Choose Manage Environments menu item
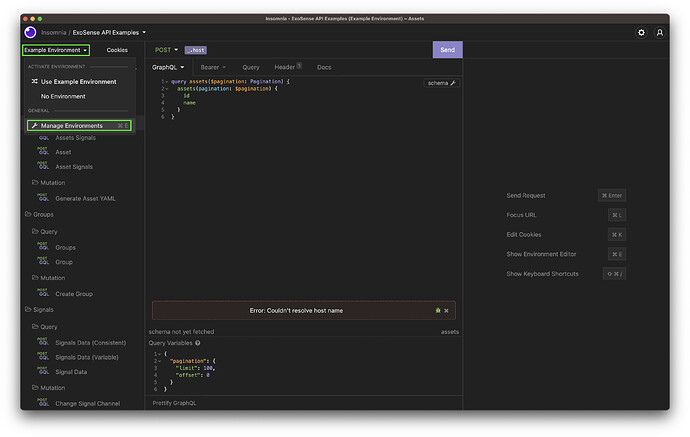Viewport: 690px width, 437px height. [x=79, y=126]
